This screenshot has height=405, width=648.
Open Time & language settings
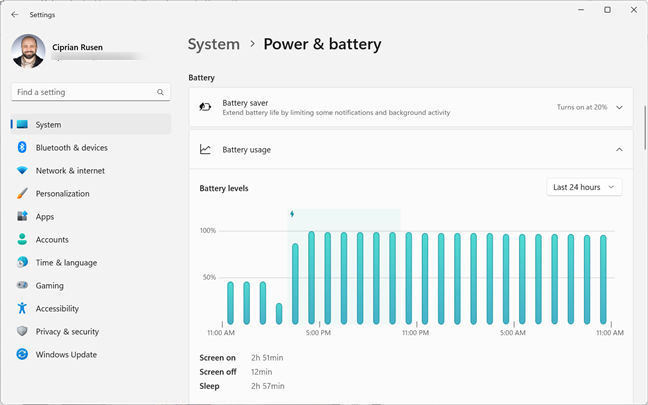[66, 263]
